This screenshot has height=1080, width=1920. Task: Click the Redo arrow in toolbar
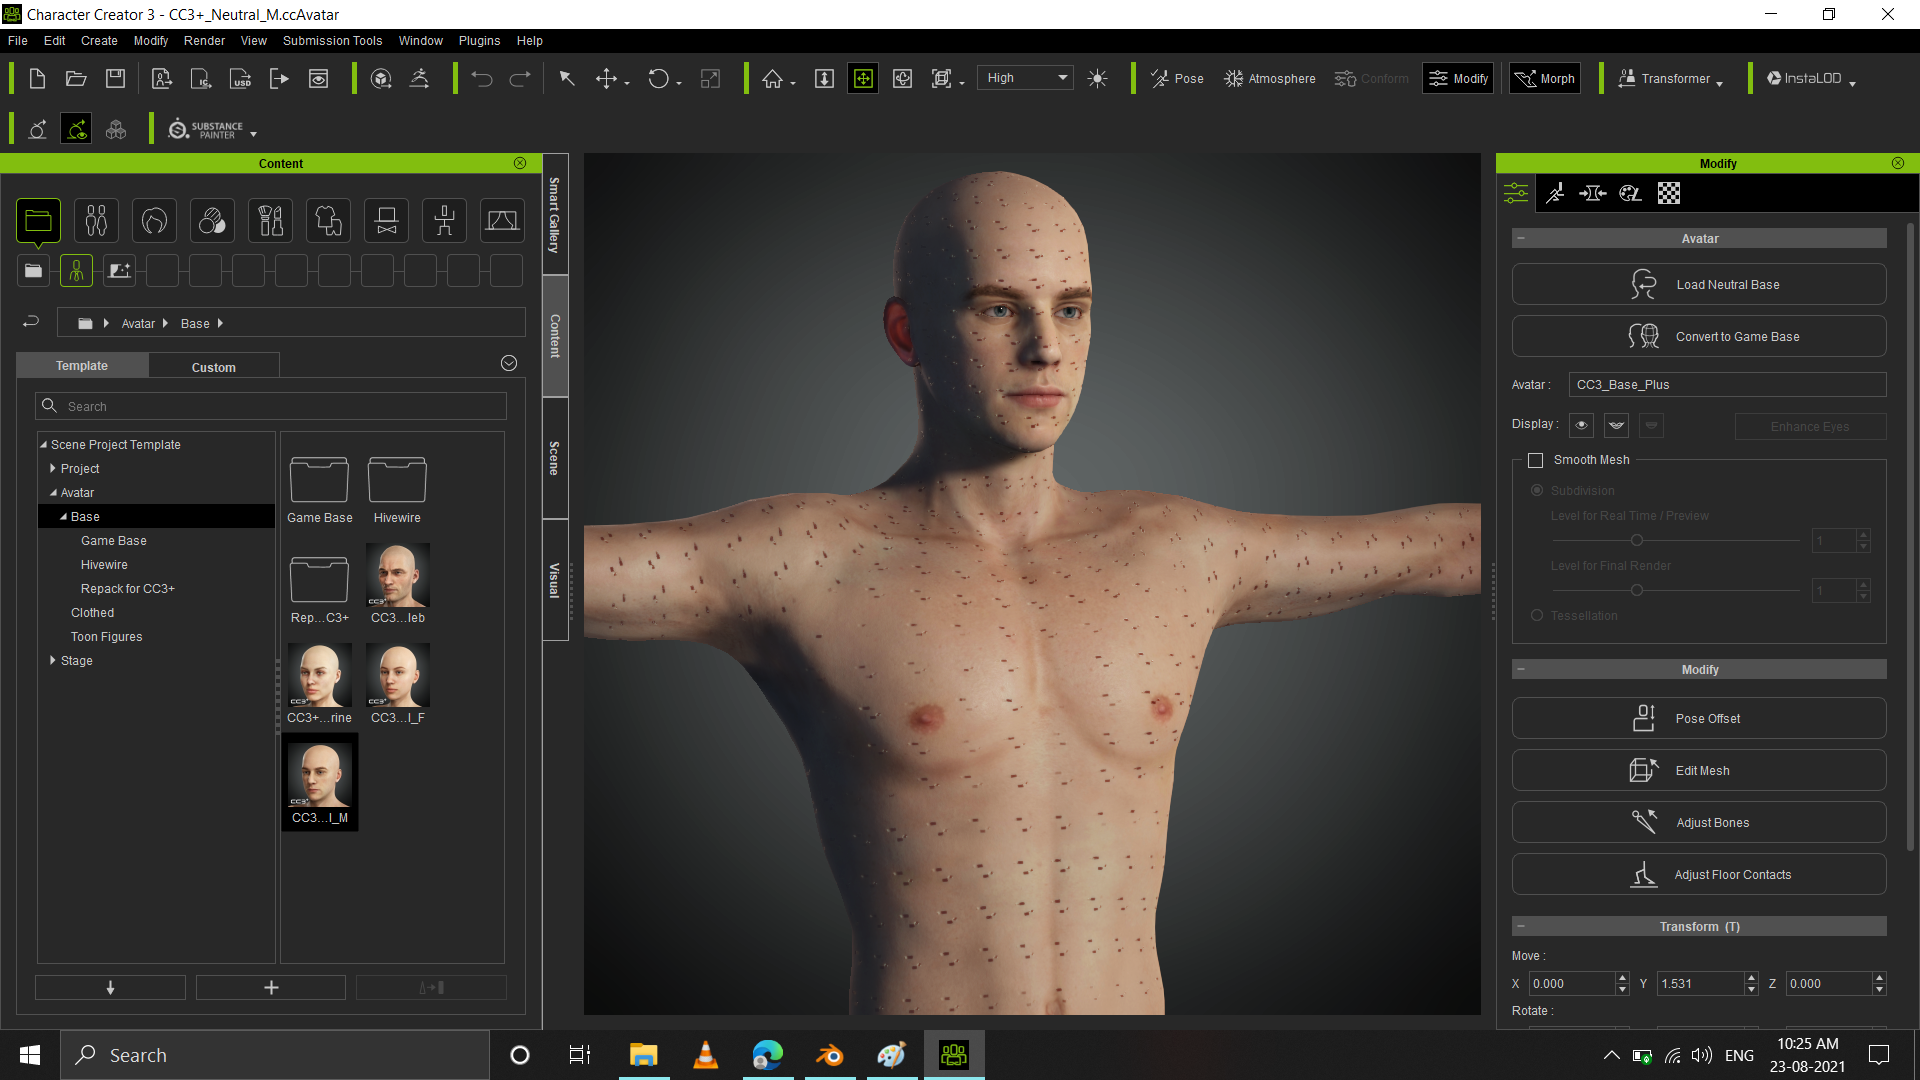click(520, 79)
